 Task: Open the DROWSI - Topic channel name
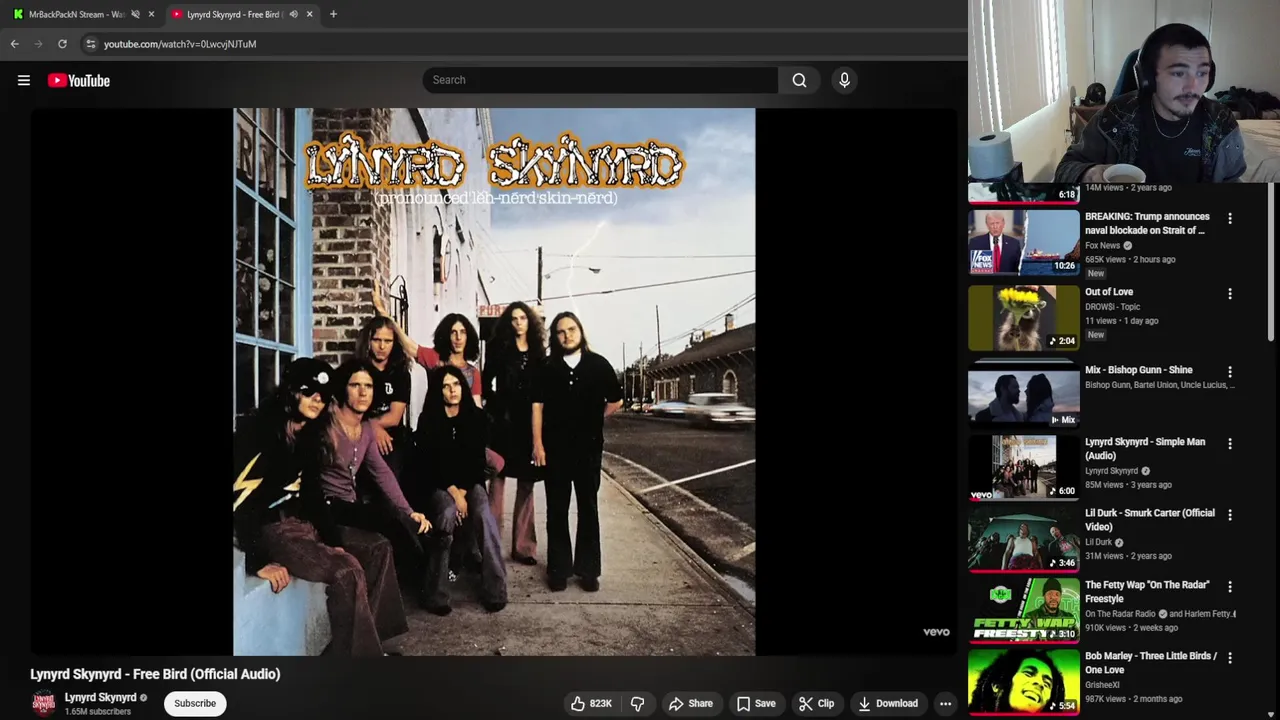[1113, 307]
